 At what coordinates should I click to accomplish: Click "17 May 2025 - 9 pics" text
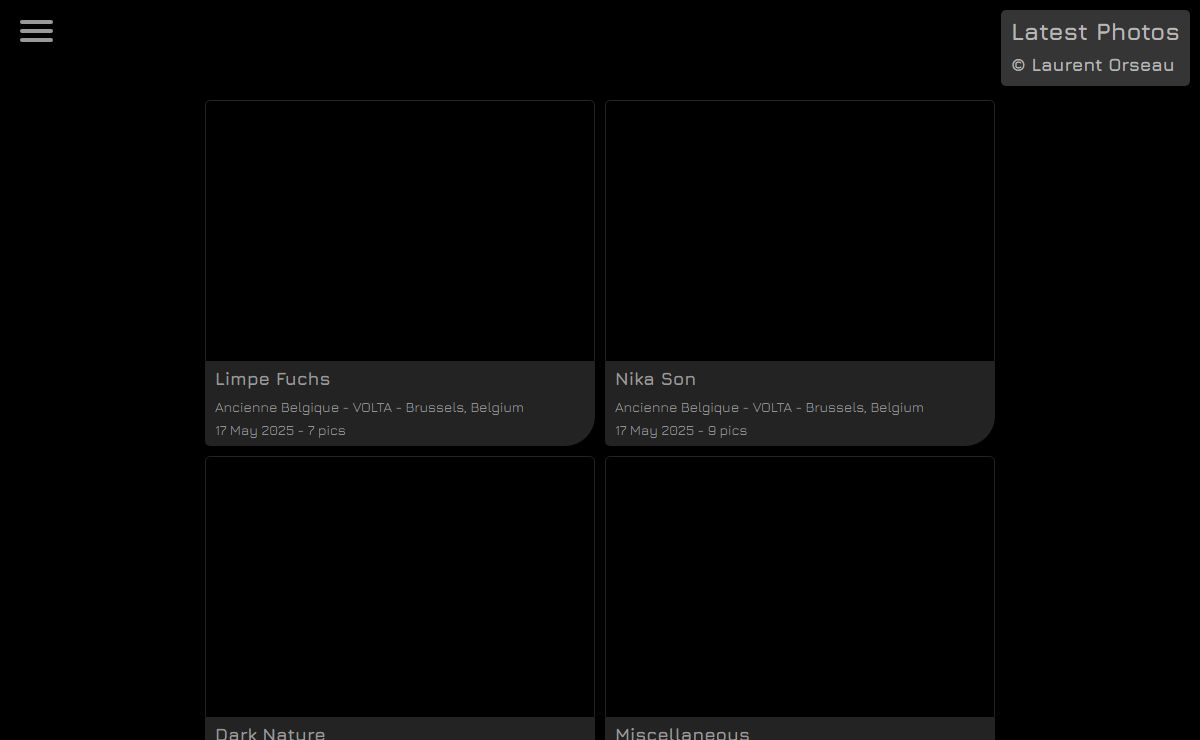[681, 430]
